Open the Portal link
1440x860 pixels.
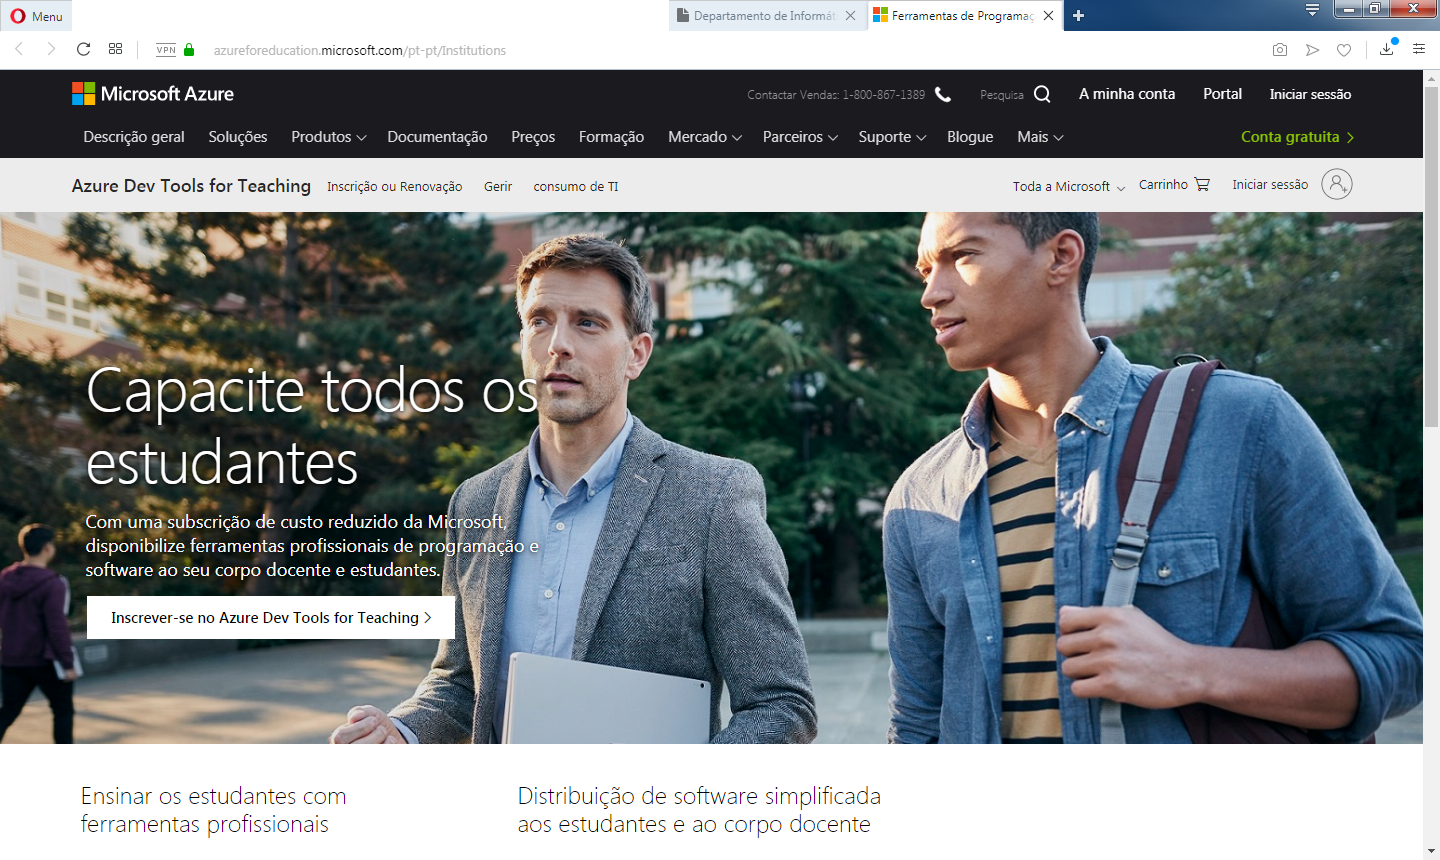pos(1222,94)
